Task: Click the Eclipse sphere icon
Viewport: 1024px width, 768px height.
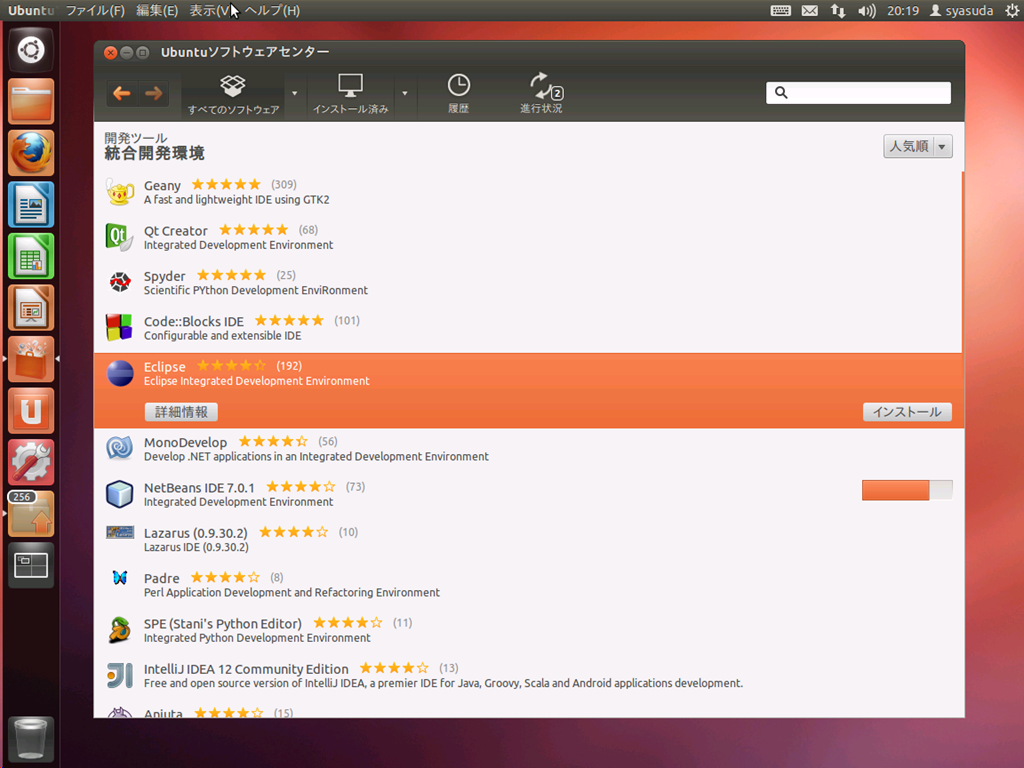Action: (x=120, y=373)
